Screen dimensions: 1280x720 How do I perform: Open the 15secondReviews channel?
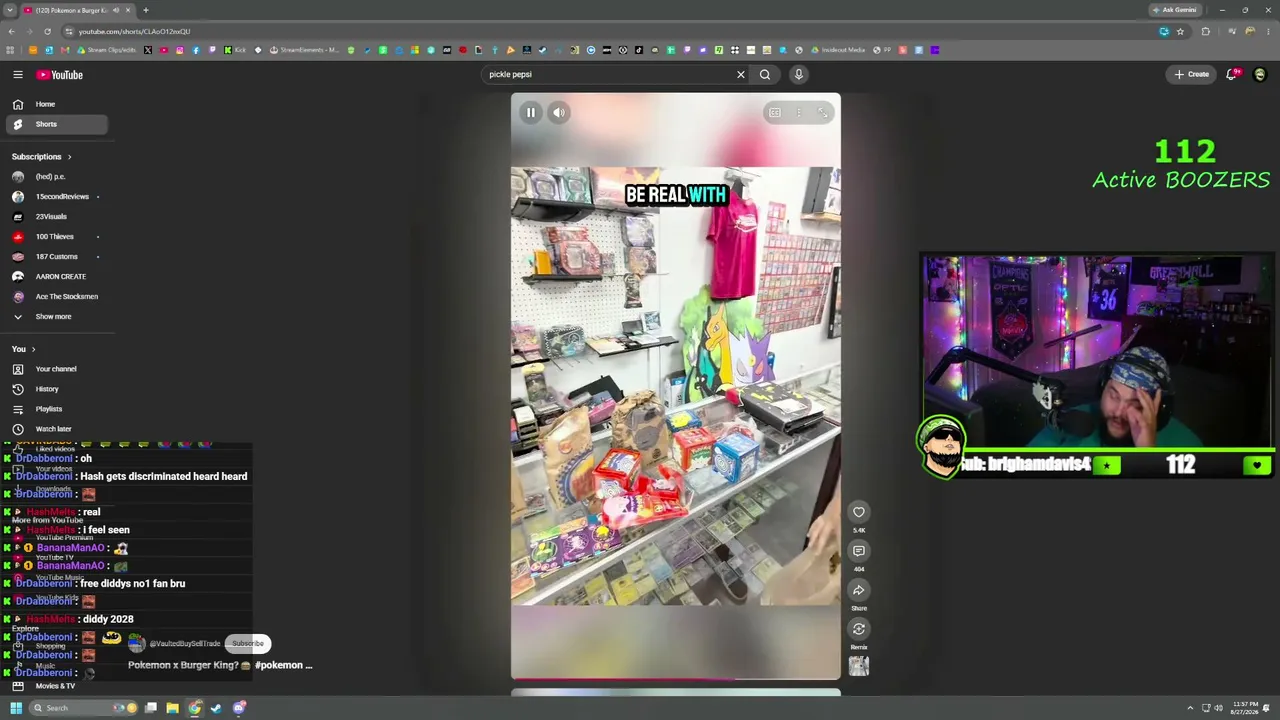[55, 197]
